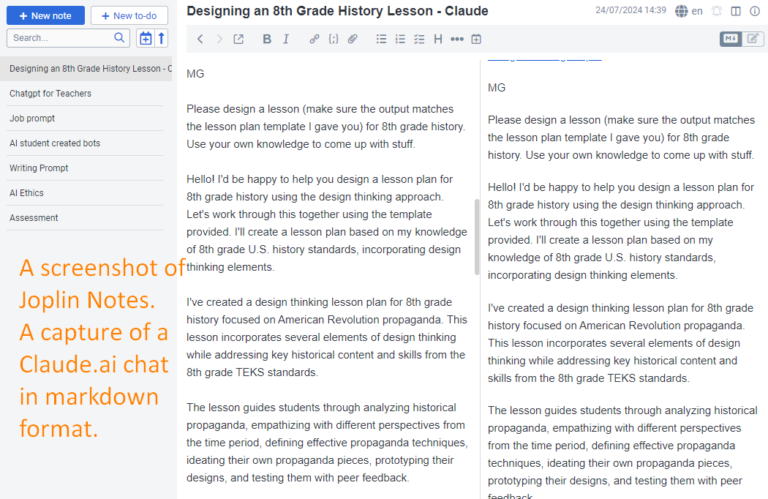This screenshot has height=499, width=768.
Task: Insert a heading with H icon
Action: (x=438, y=39)
